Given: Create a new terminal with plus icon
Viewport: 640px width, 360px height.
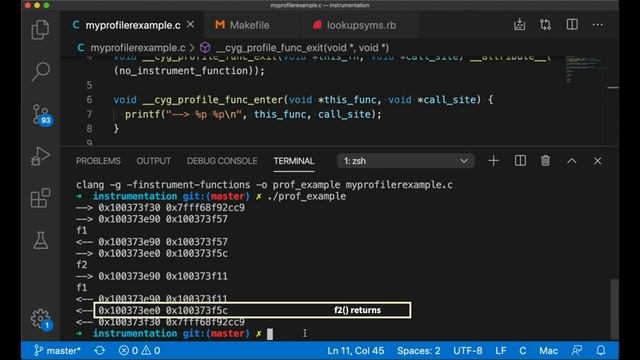Looking at the screenshot, I should [493, 161].
